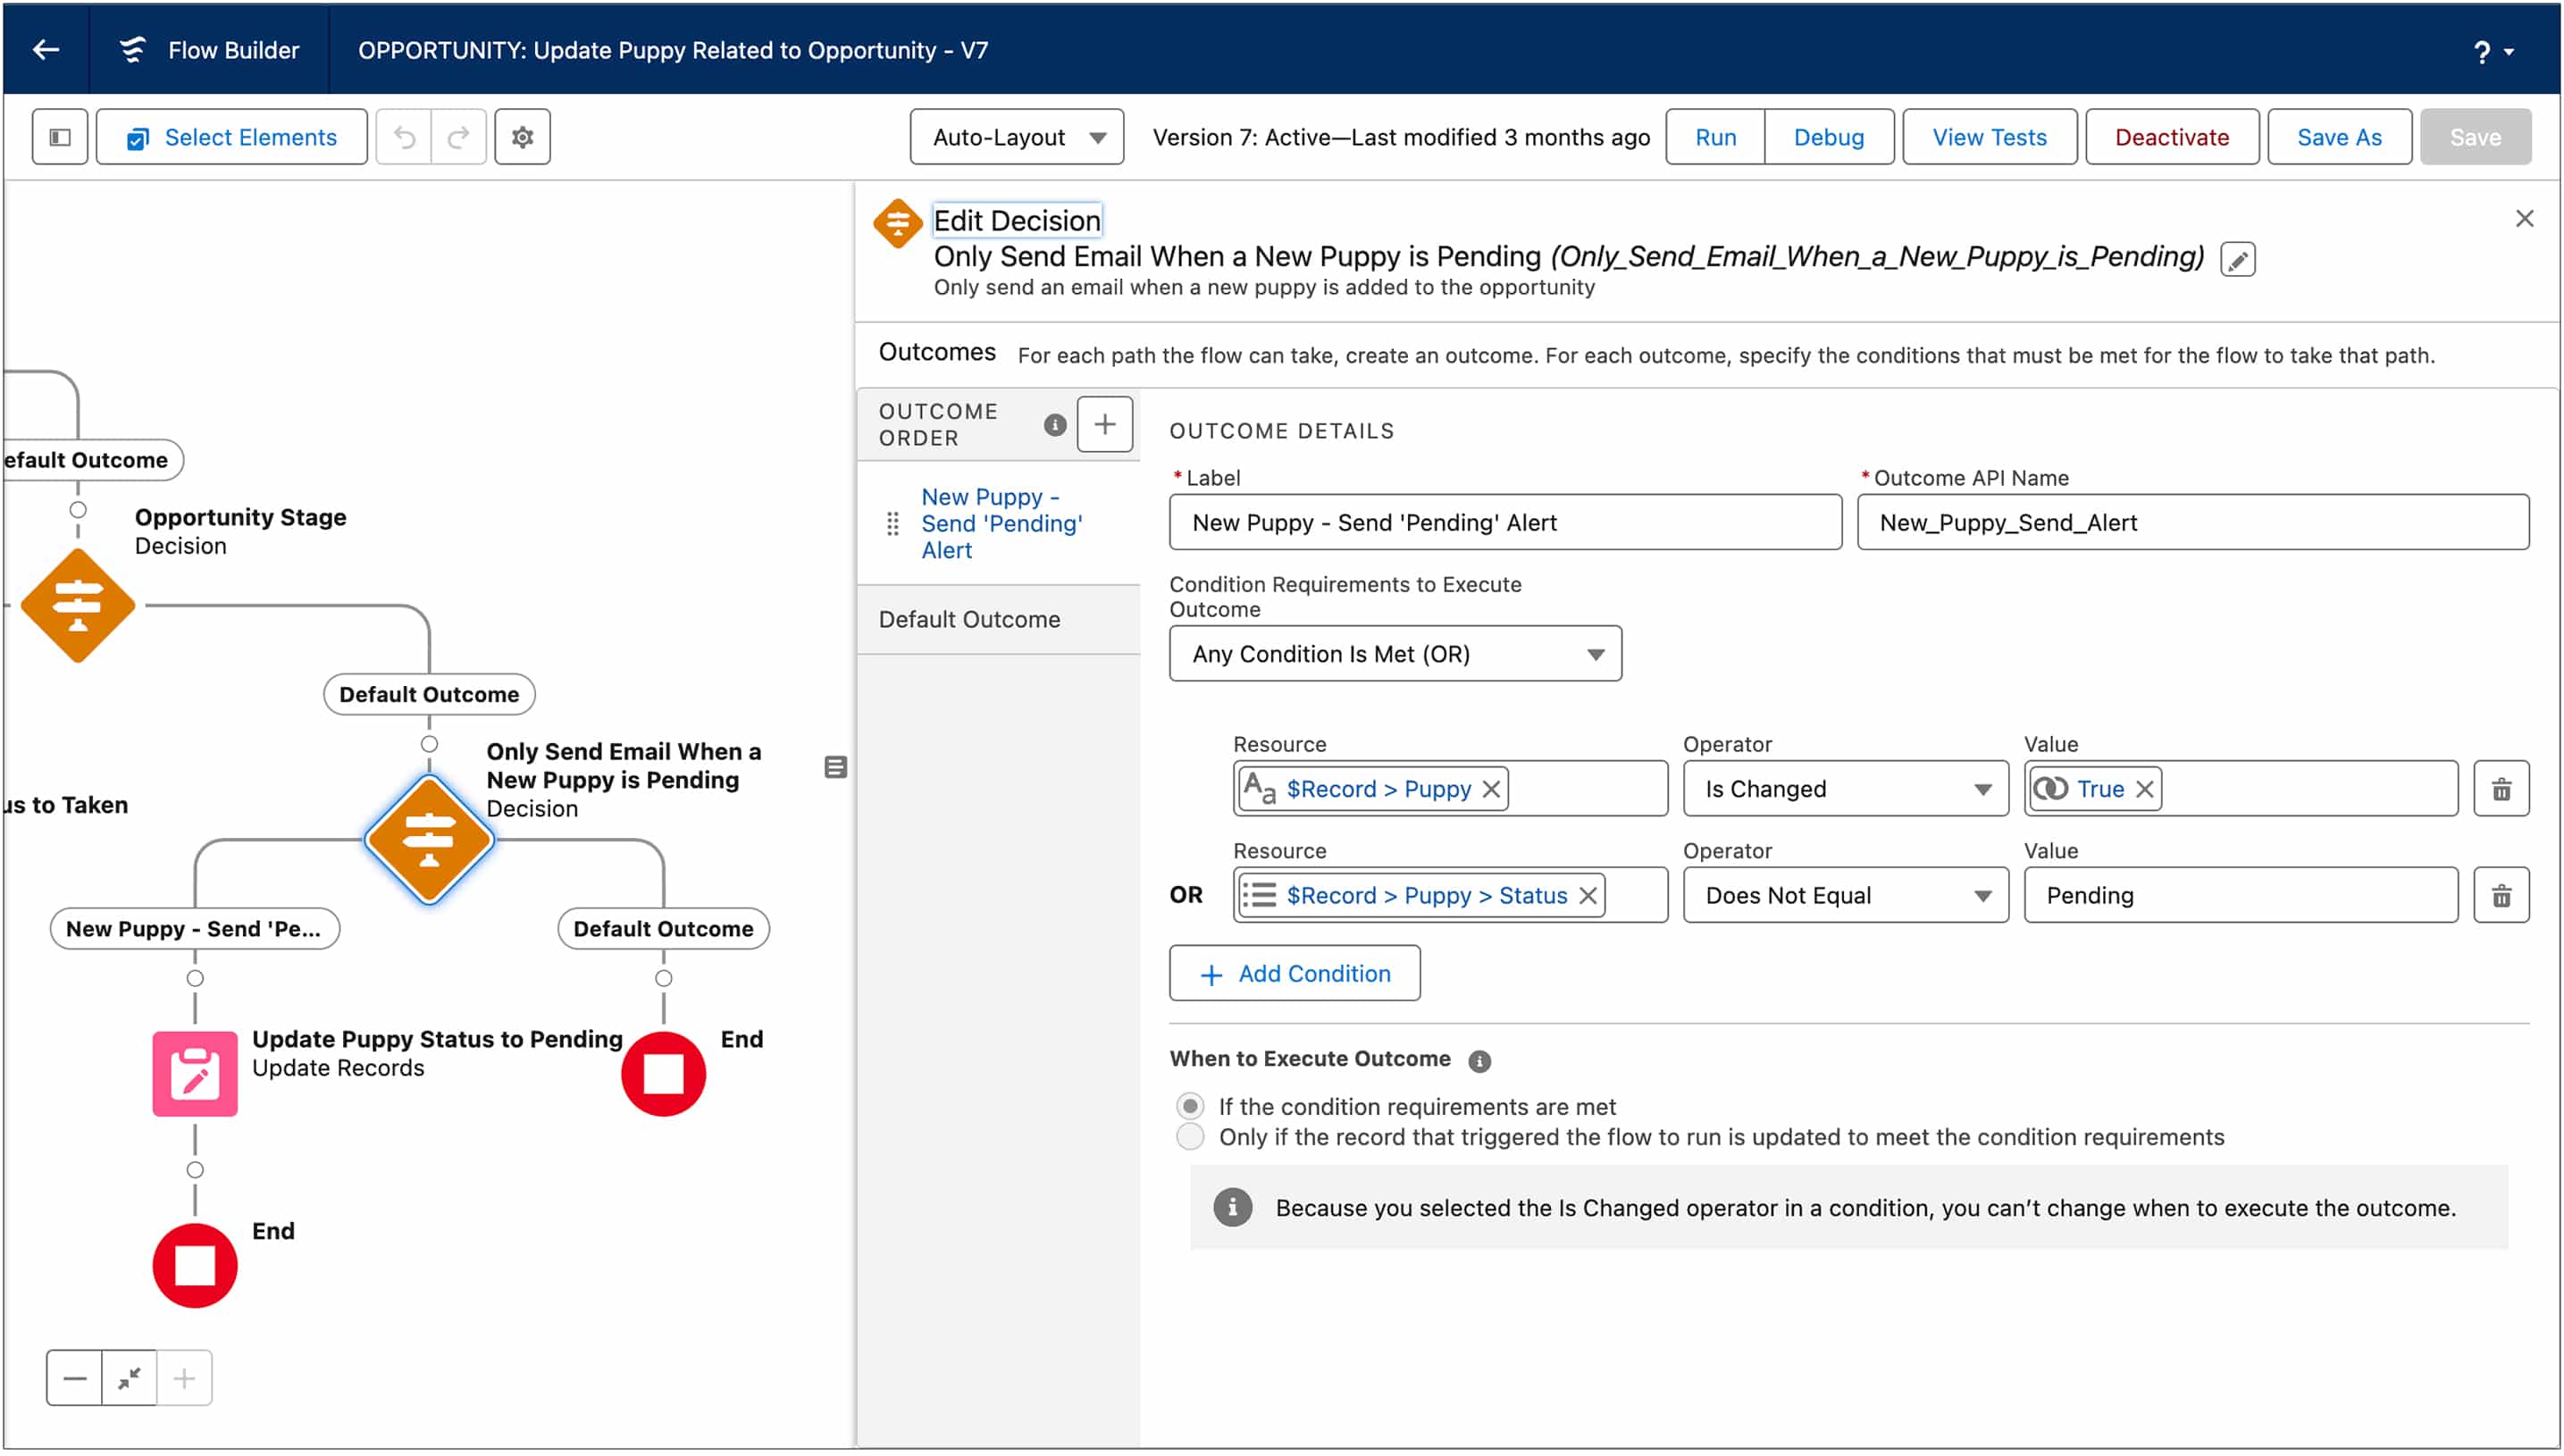The width and height of the screenshot is (2564, 1456).
Task: Click the Debug button
Action: [x=1828, y=137]
